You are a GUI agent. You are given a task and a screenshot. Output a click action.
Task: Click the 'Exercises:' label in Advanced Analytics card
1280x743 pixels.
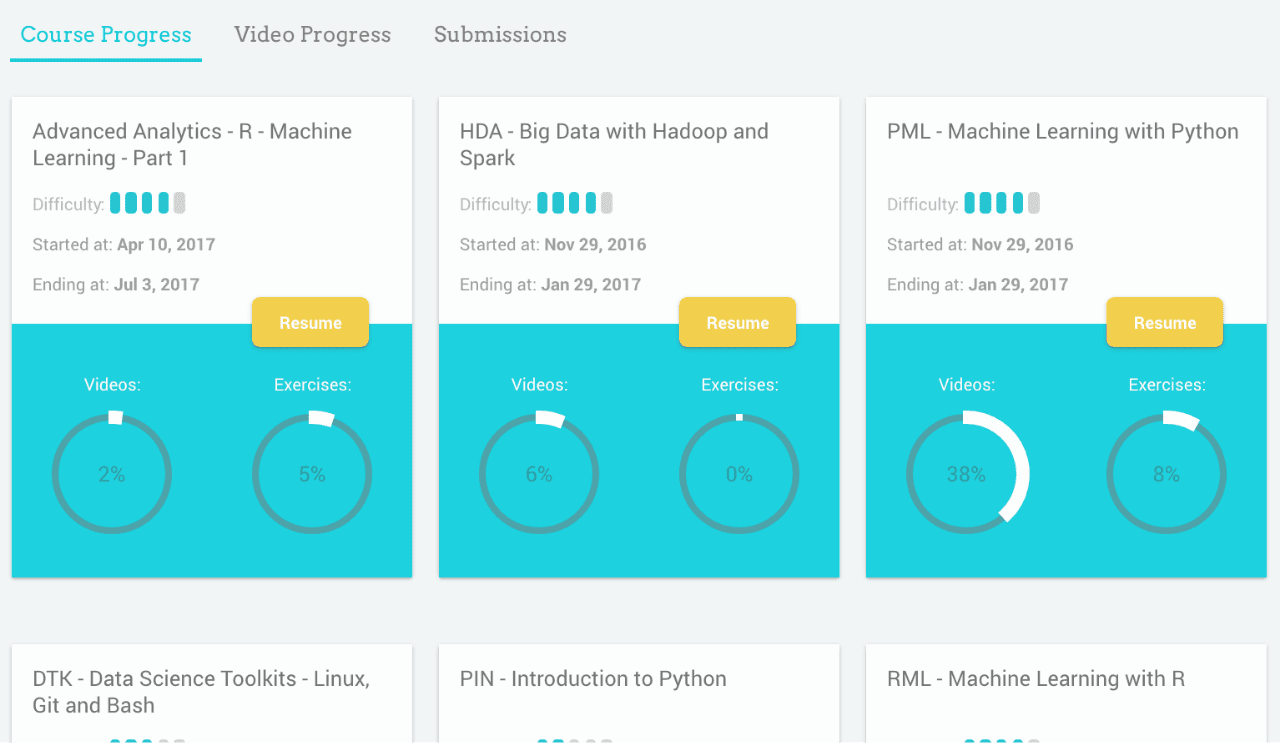(x=312, y=385)
